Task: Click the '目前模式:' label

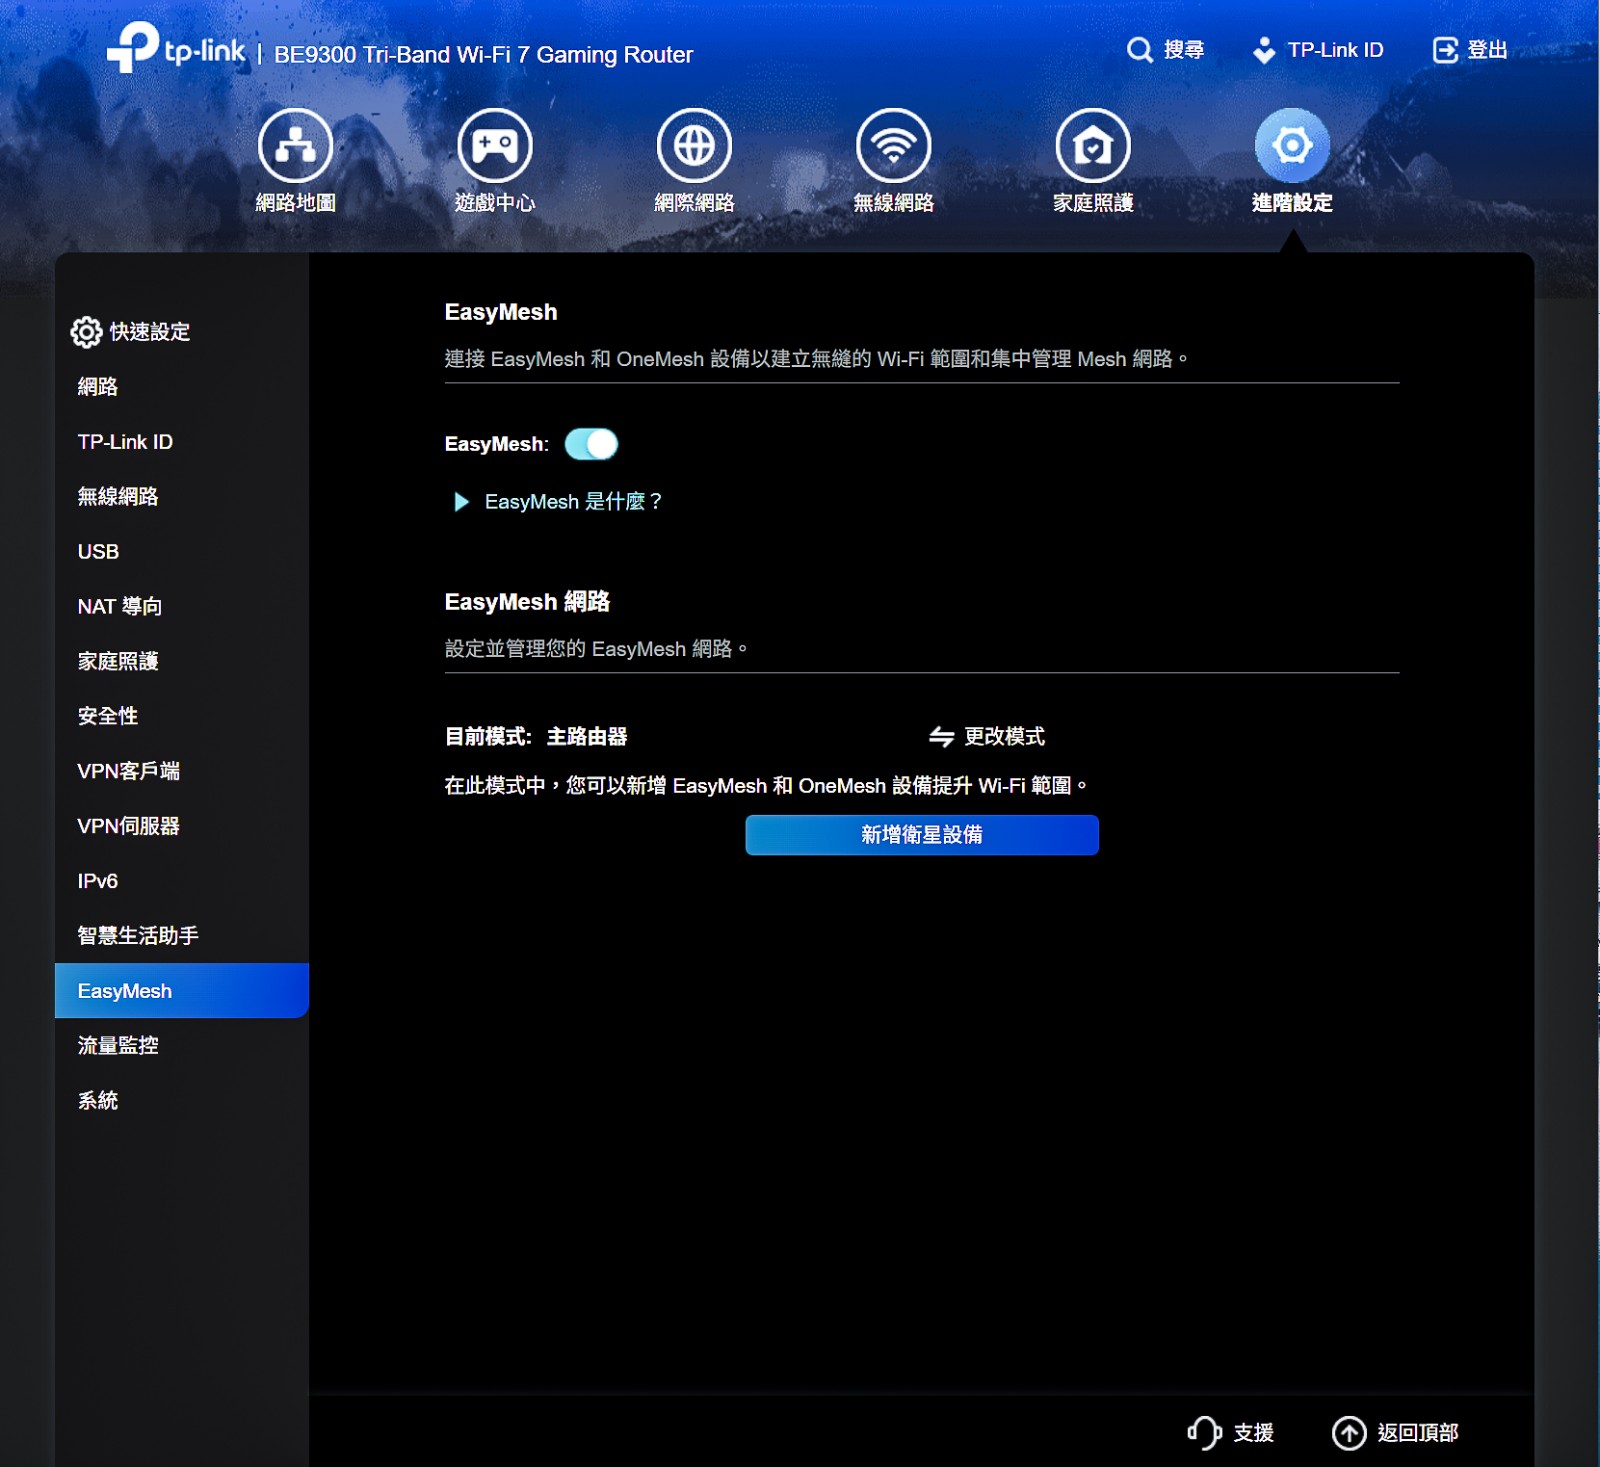Action: [488, 737]
